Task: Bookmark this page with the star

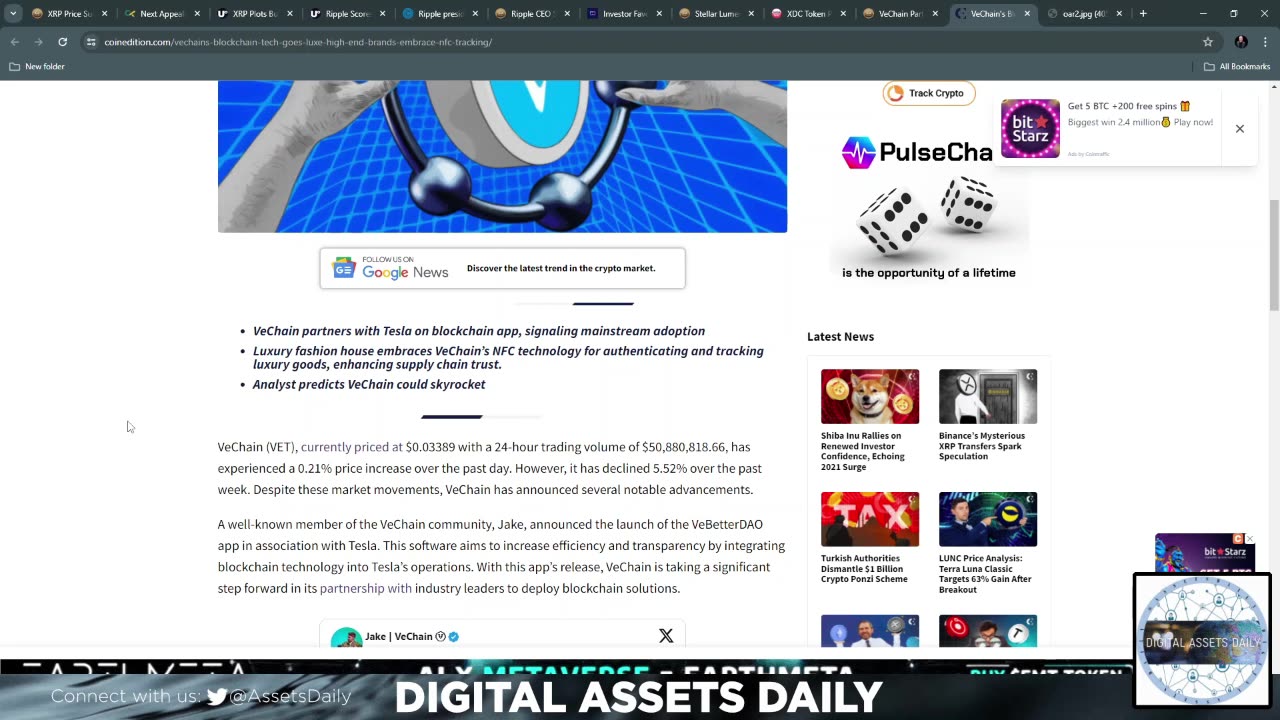Action: click(1208, 42)
